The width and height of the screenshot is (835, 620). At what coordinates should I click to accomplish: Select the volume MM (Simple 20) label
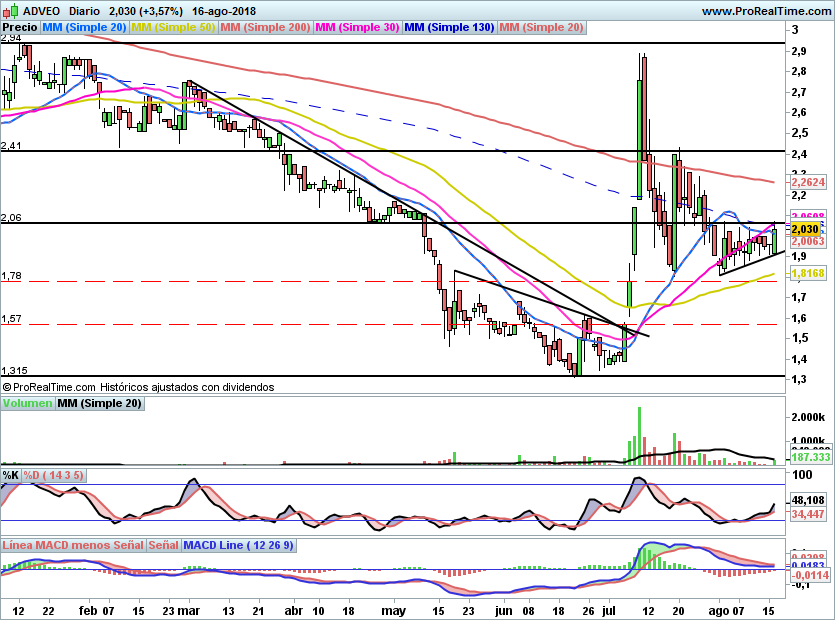coord(99,403)
